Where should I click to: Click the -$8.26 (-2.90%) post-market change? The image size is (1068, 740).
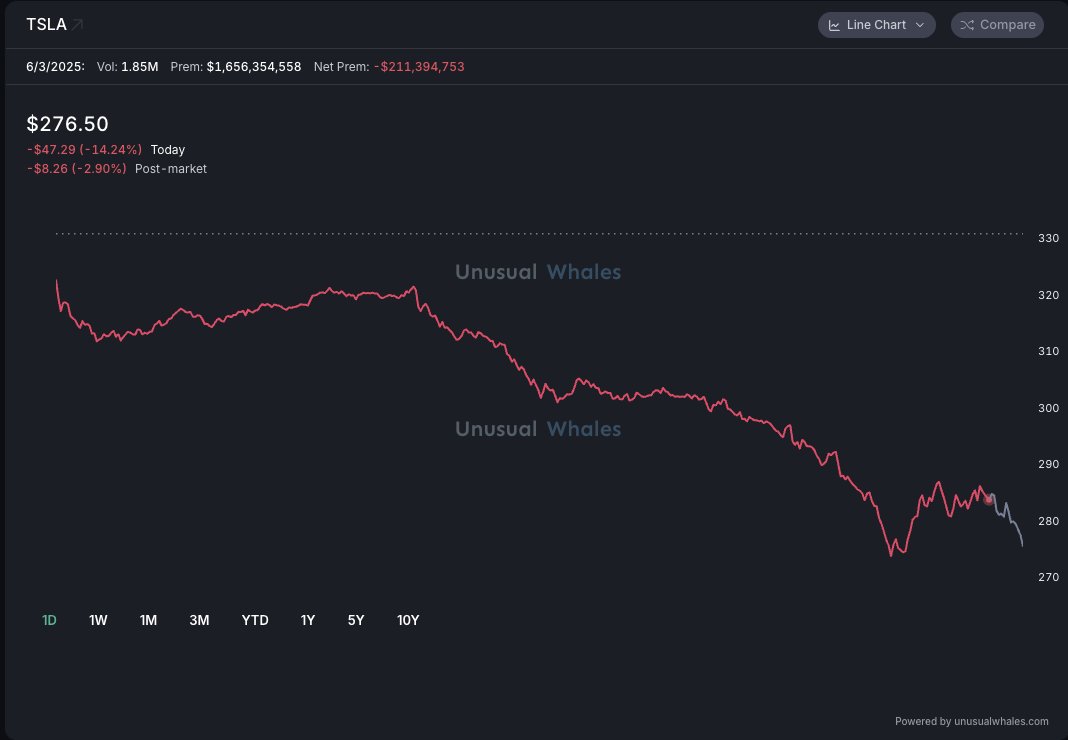pos(76,169)
